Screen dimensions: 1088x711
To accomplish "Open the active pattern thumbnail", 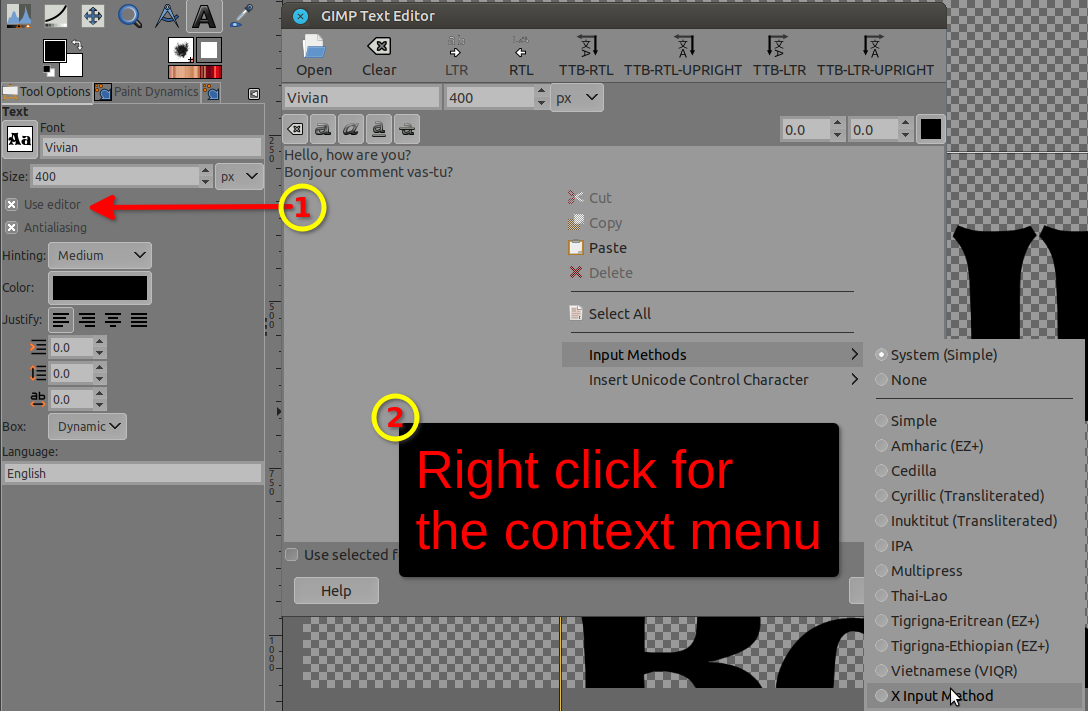I will click(209, 50).
